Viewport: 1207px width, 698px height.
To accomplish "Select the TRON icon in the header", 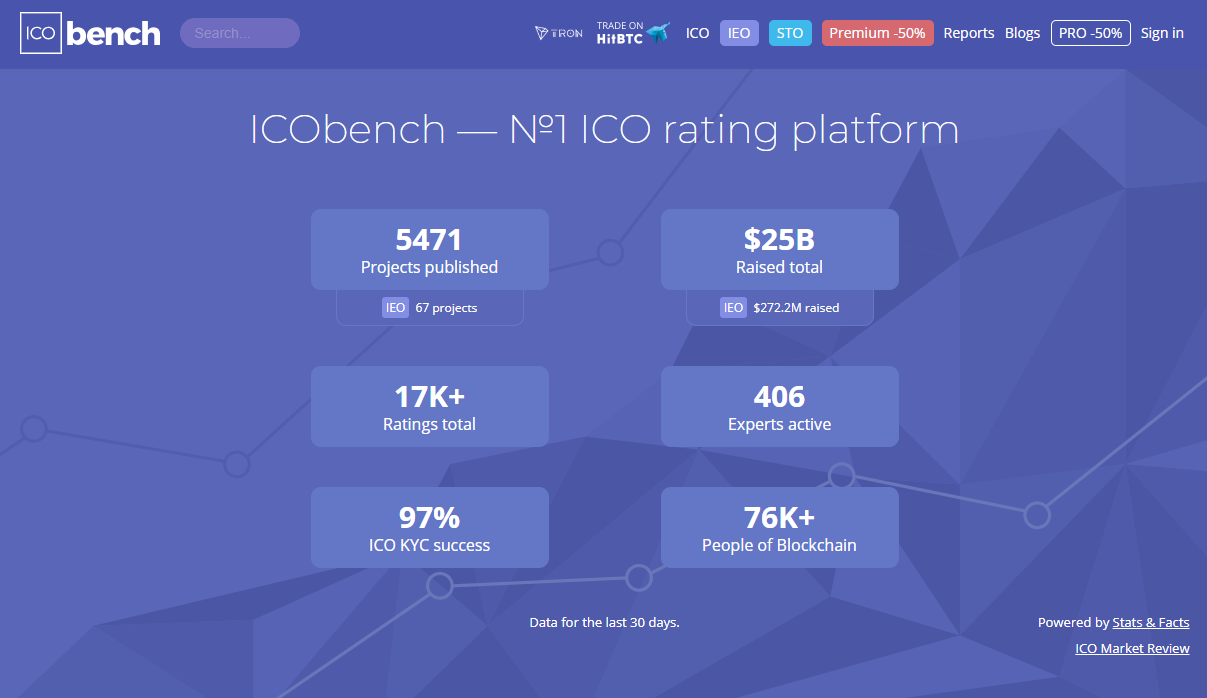I will click(x=557, y=33).
